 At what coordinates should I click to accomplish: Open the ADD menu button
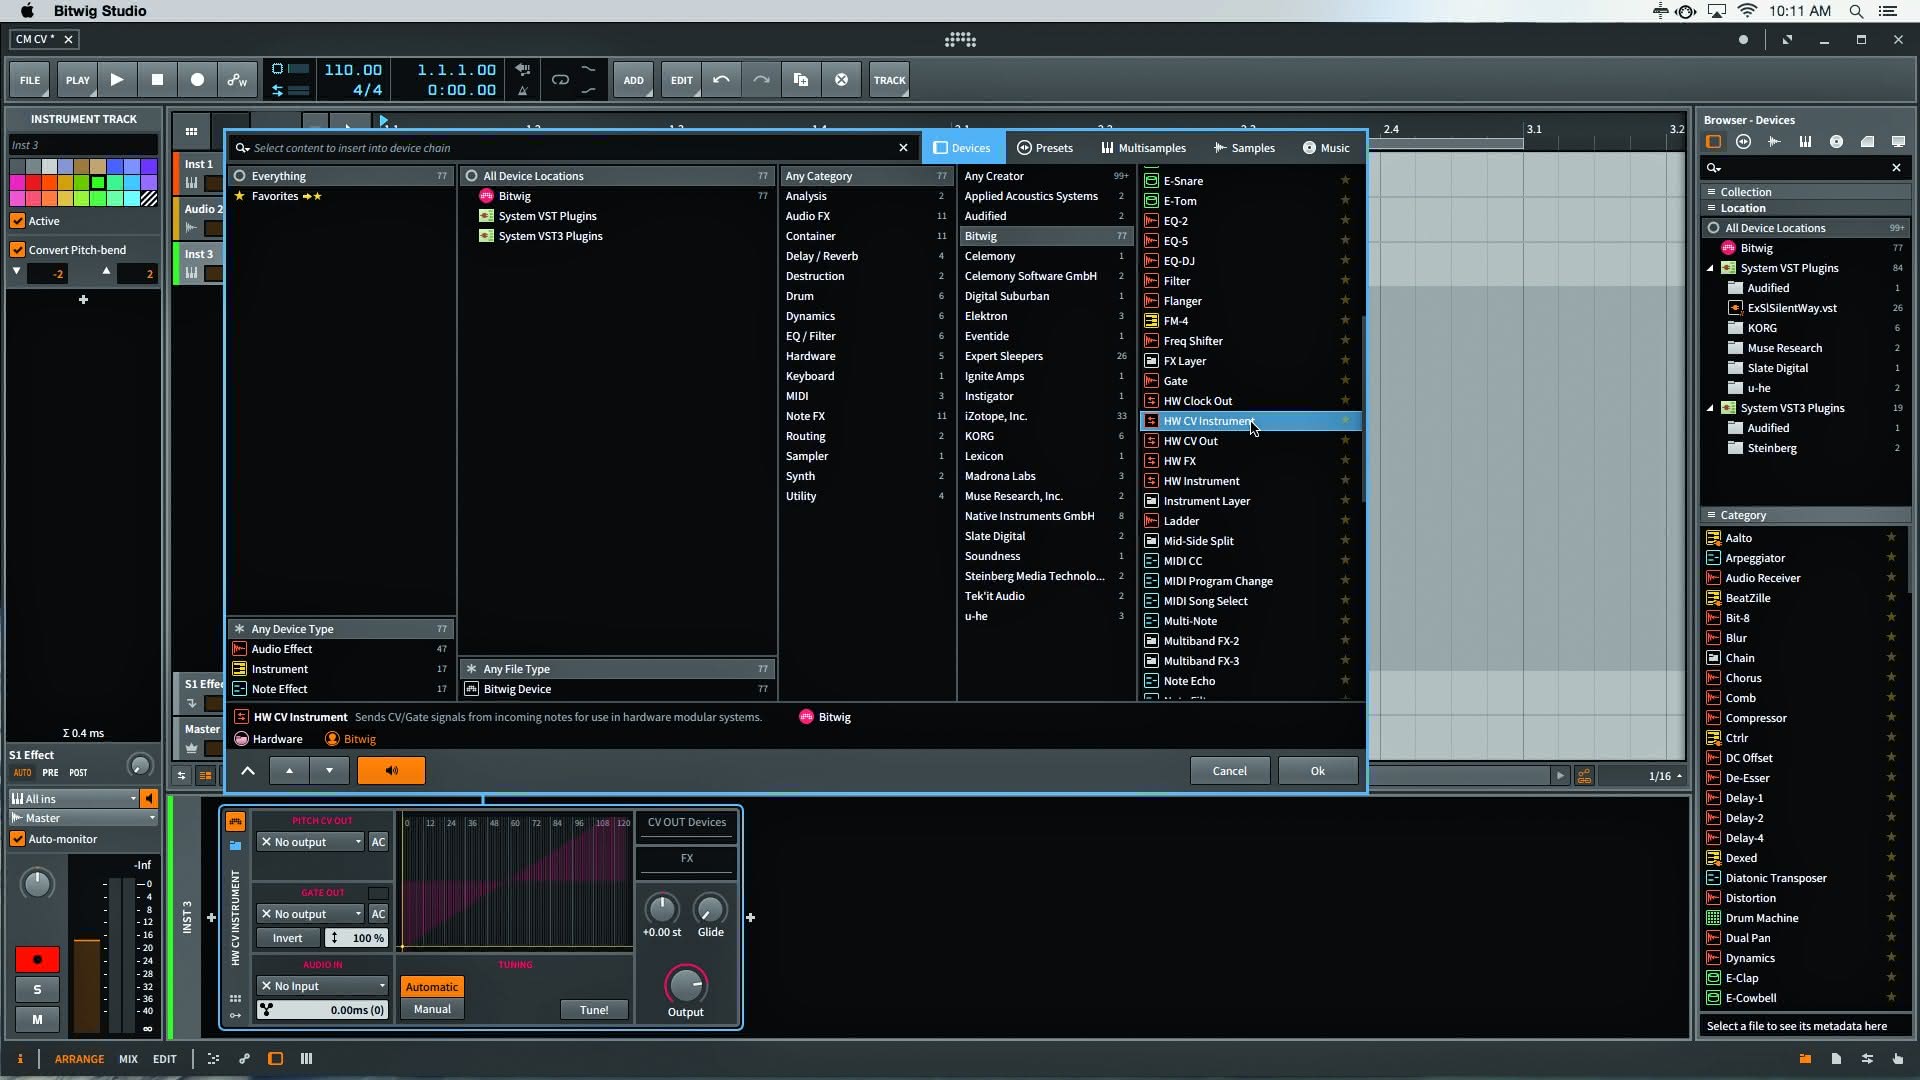point(634,80)
